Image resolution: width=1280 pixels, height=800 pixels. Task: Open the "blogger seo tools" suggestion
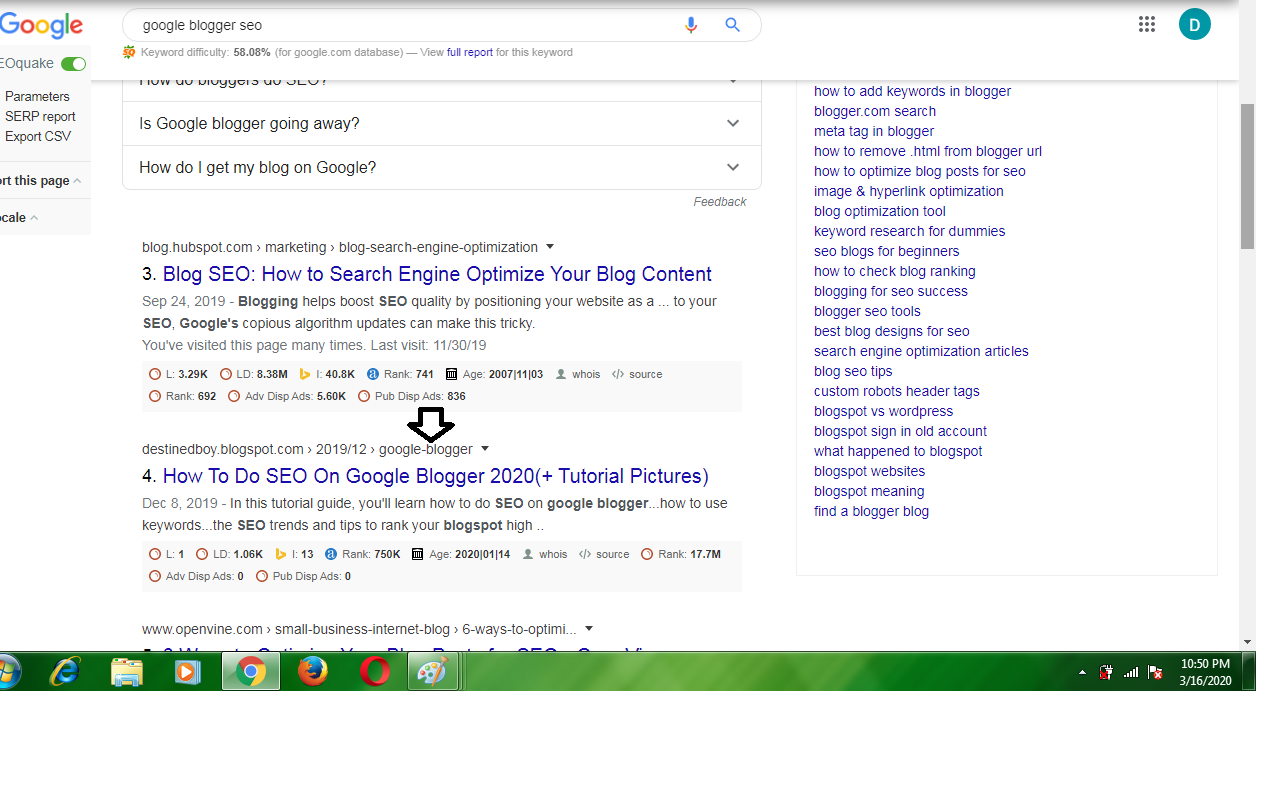tap(867, 311)
